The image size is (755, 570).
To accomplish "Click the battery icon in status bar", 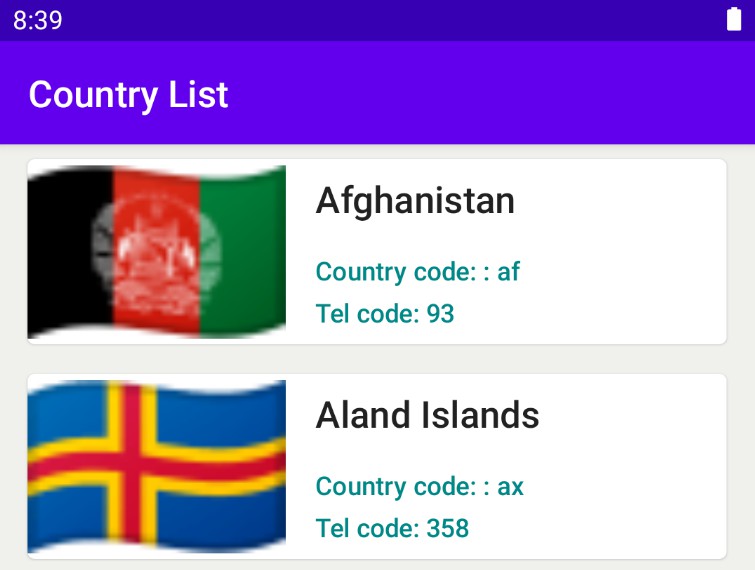I will tap(733, 20).
